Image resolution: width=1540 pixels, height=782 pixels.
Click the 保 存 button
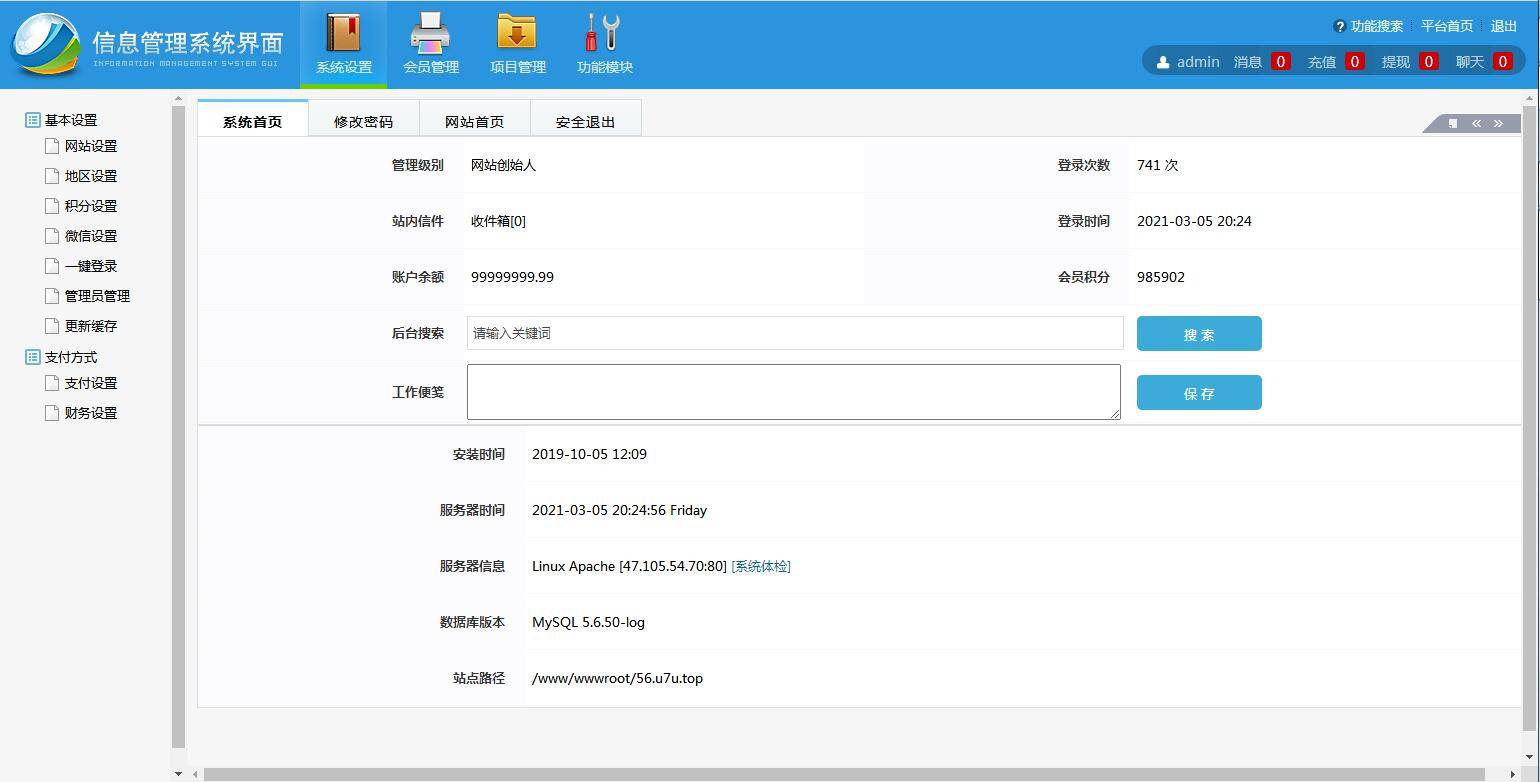click(x=1198, y=392)
